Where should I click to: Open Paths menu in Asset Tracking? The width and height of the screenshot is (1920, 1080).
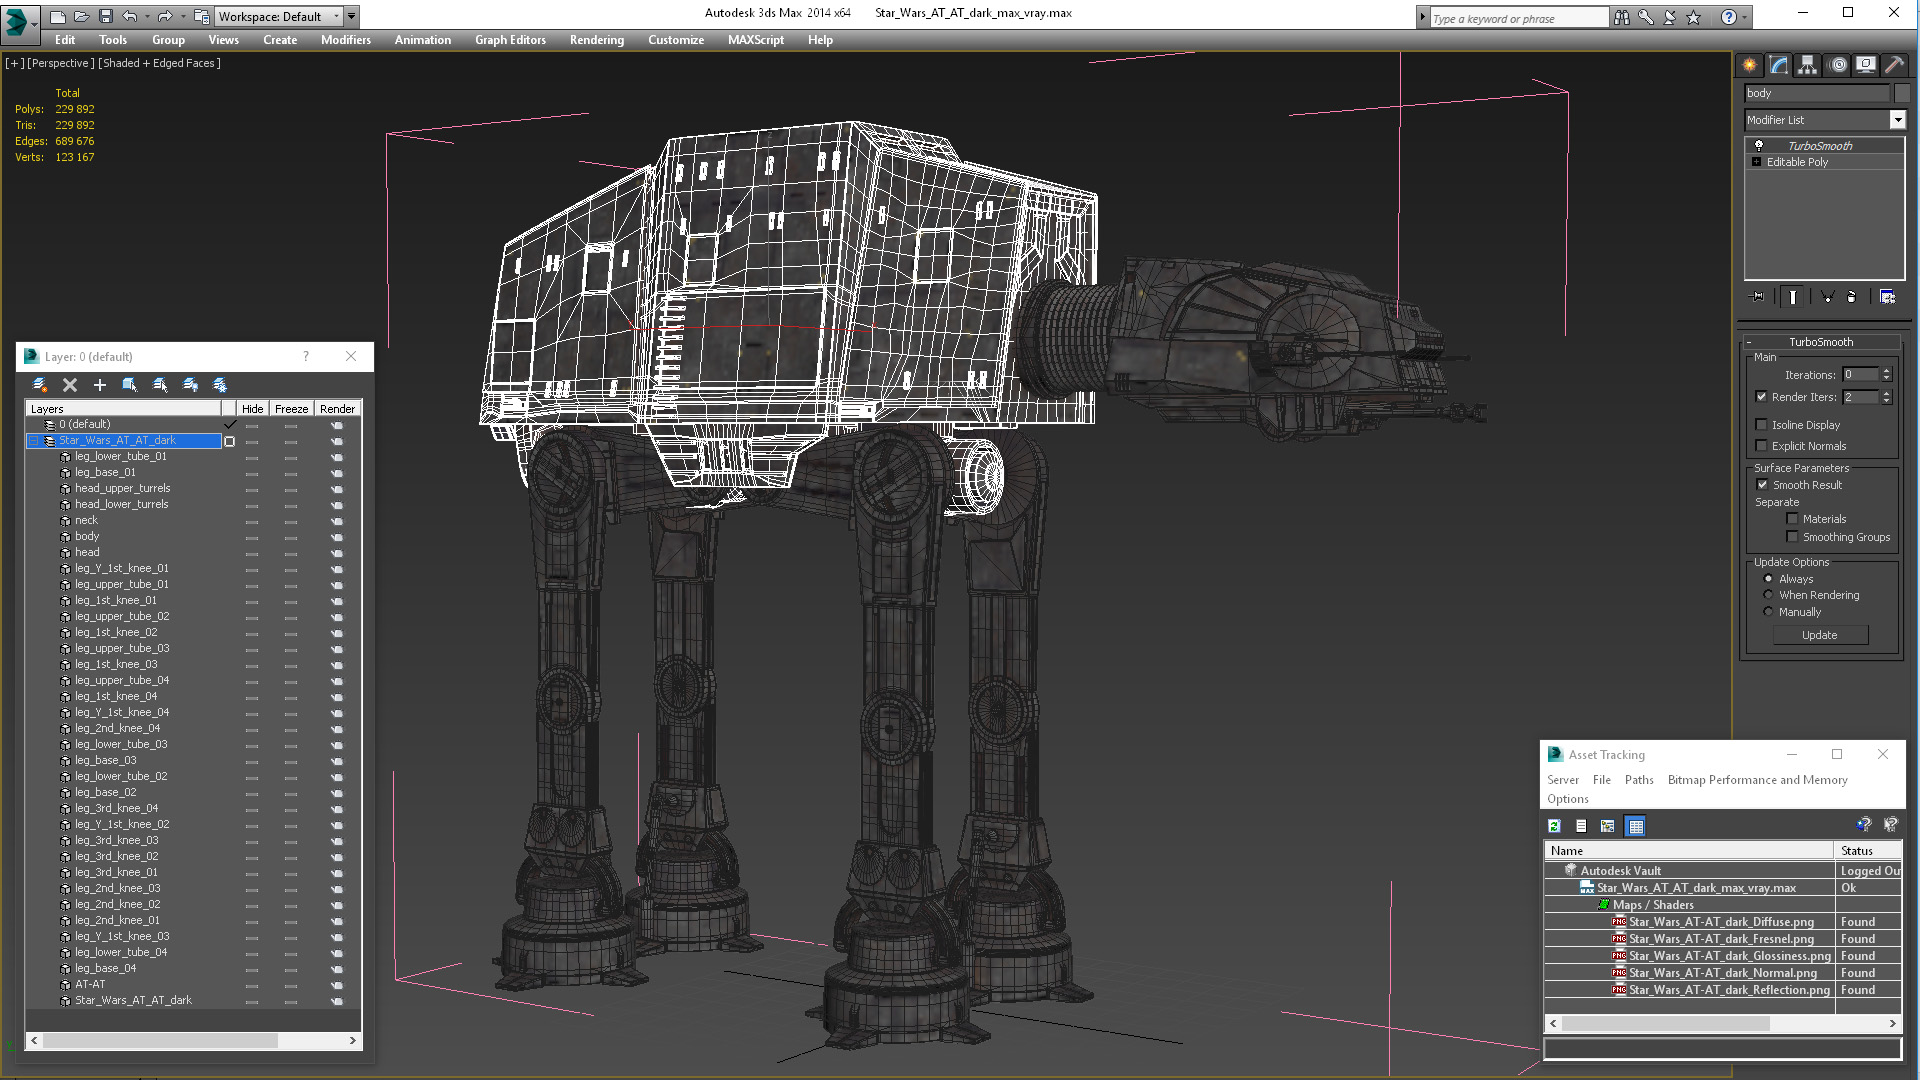[1638, 780]
